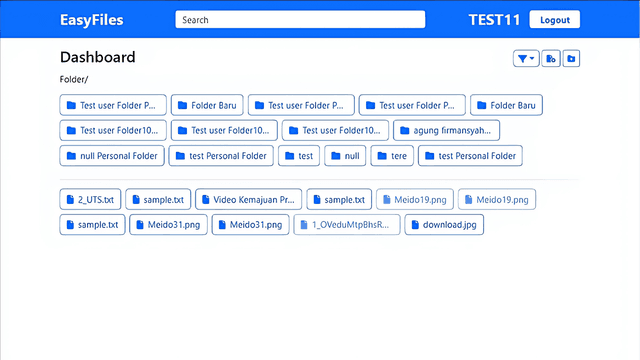Open the 1_OVeduMtpBhsR... file
640x360 pixels.
point(347,224)
